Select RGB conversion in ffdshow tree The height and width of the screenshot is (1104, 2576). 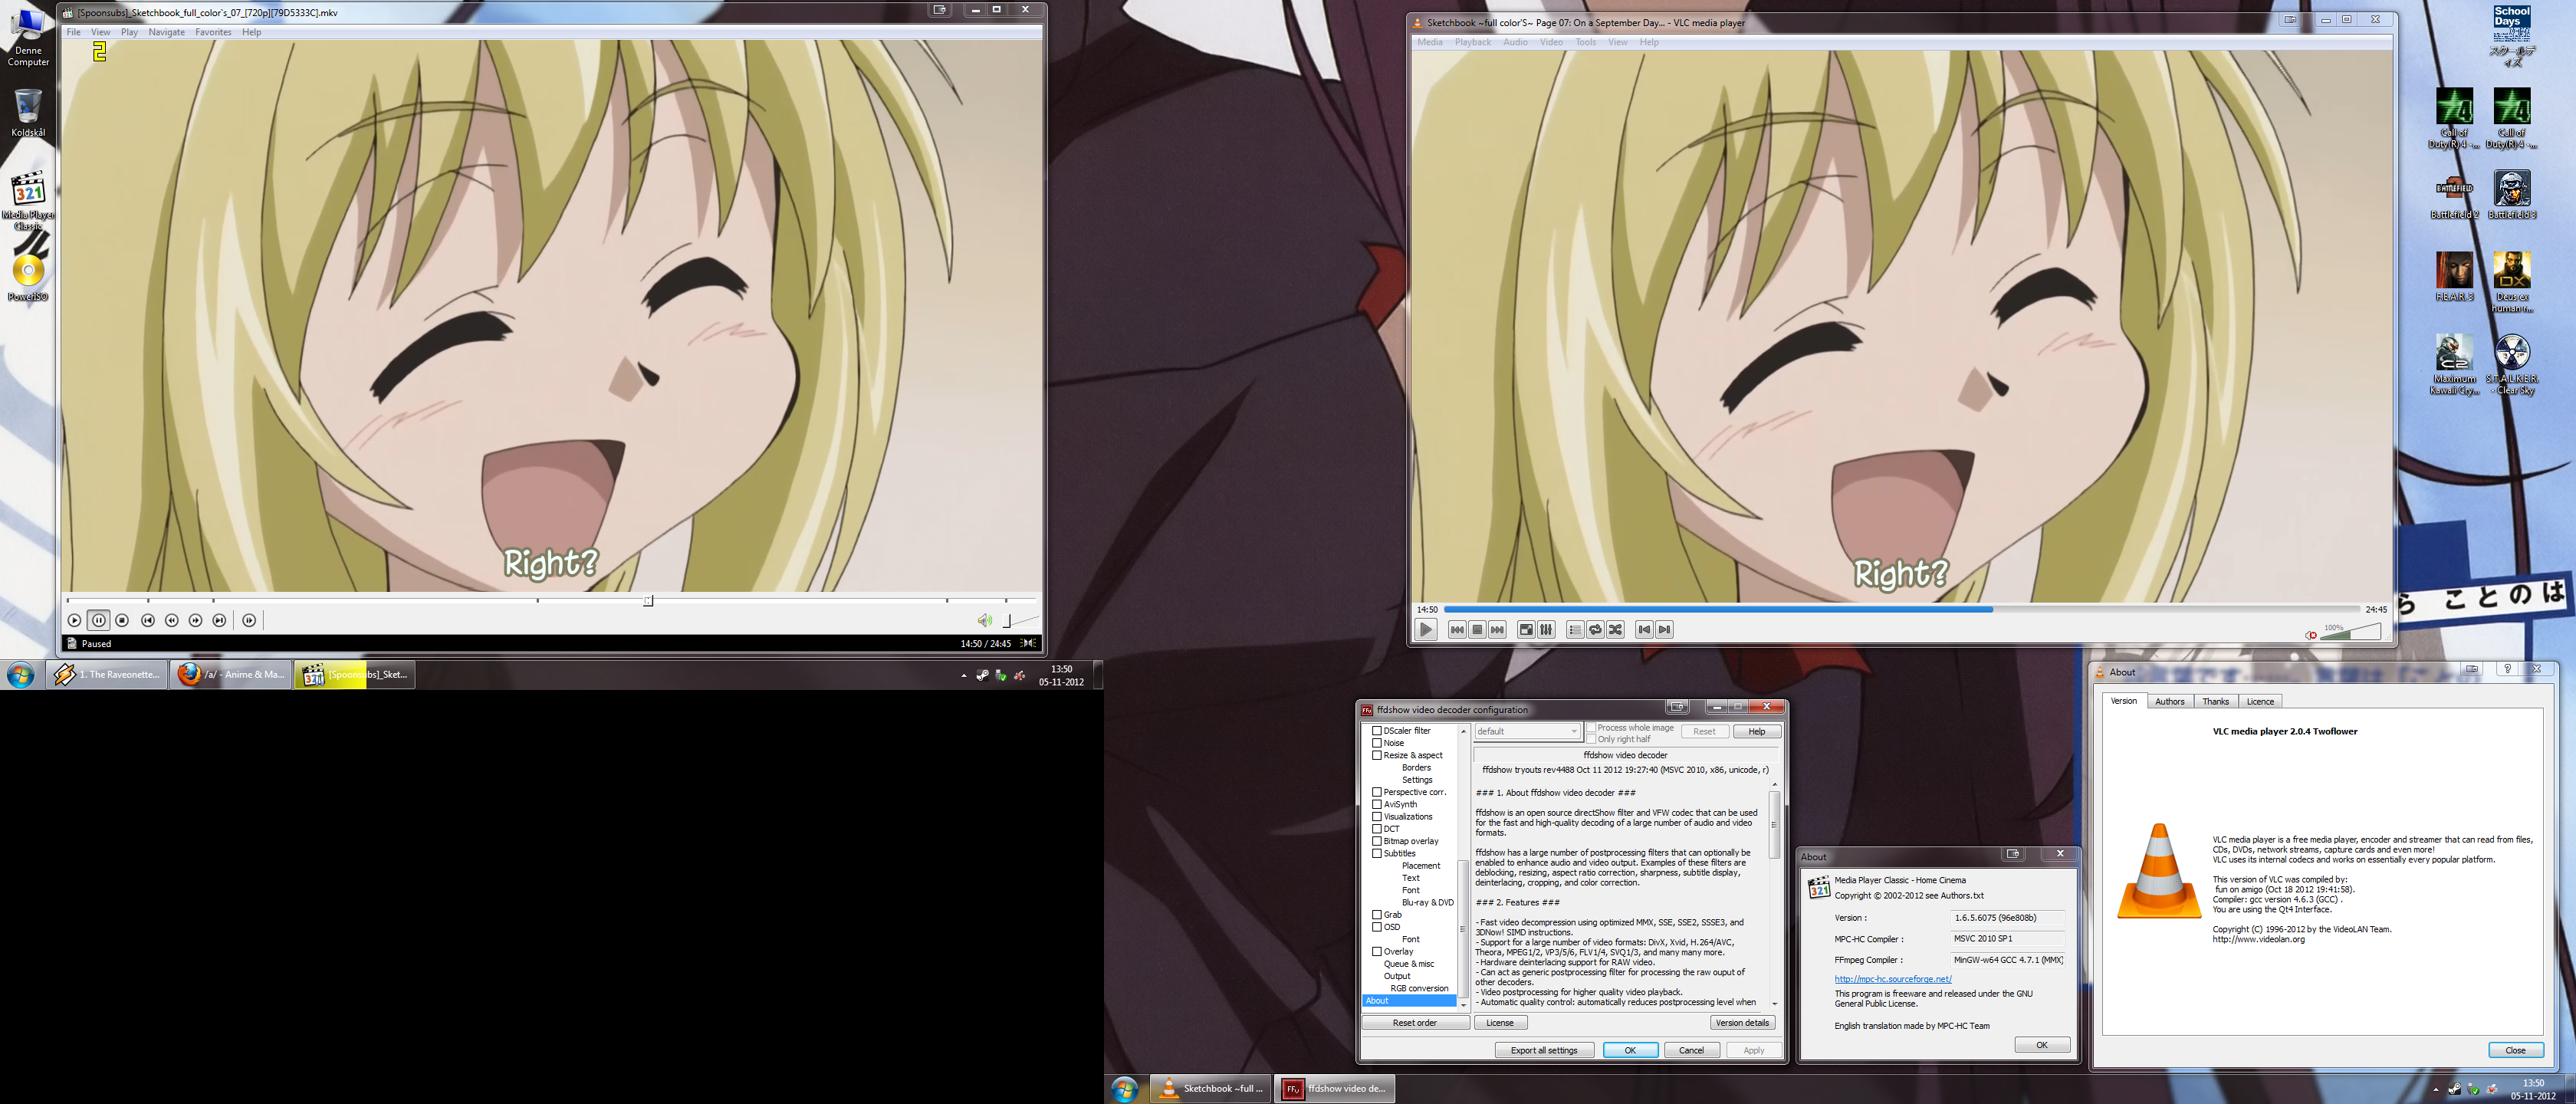point(1418,988)
